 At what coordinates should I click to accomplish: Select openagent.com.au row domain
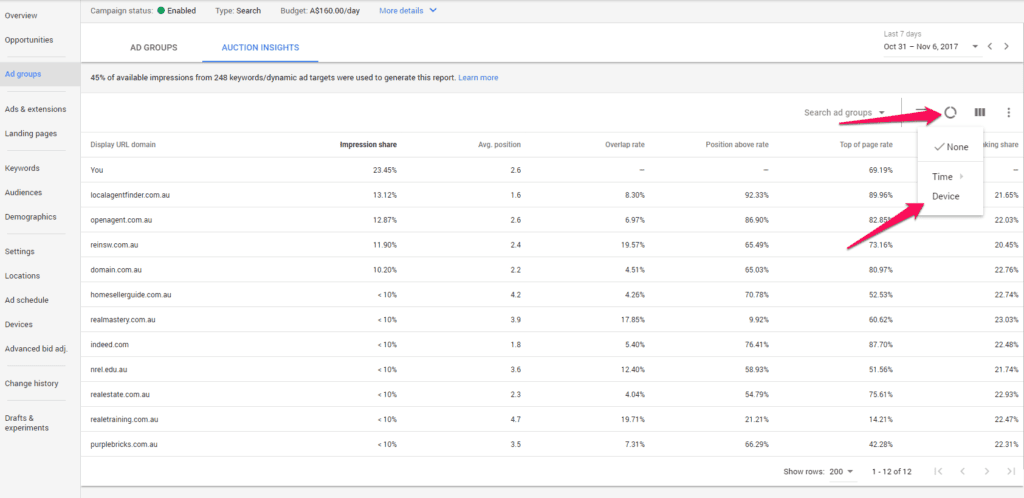pos(120,220)
